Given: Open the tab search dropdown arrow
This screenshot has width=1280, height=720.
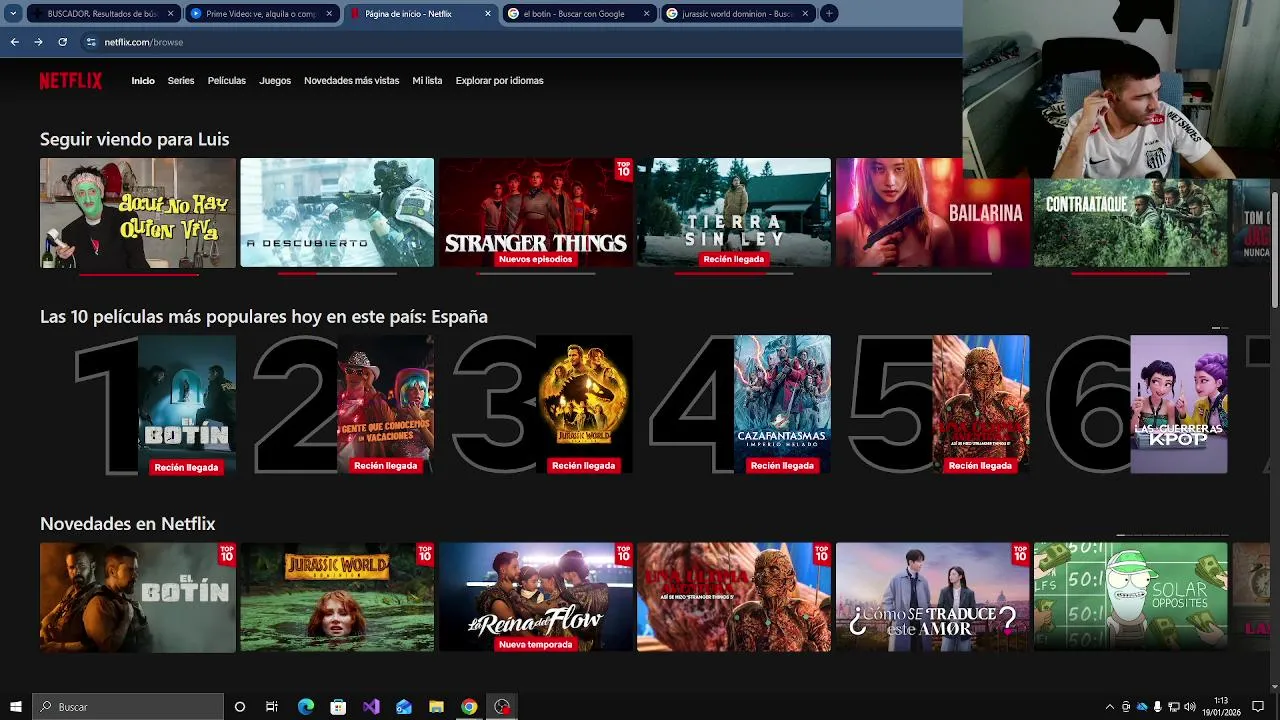Looking at the screenshot, I should tap(13, 14).
